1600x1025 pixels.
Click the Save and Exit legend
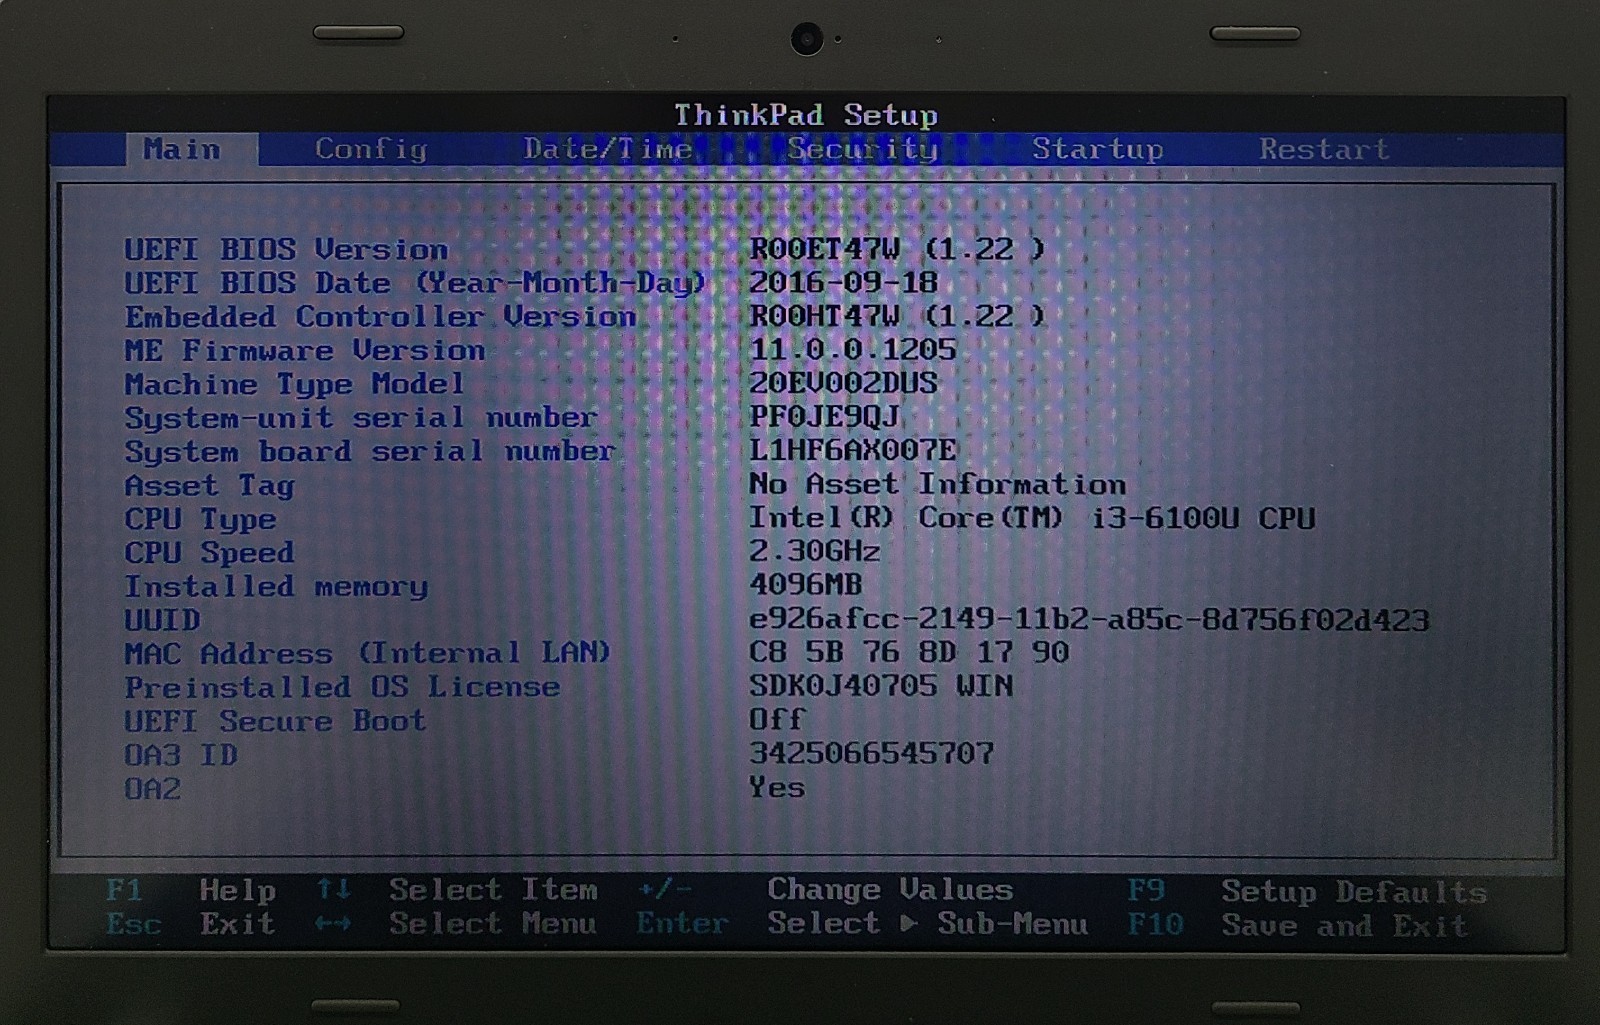tap(1345, 926)
